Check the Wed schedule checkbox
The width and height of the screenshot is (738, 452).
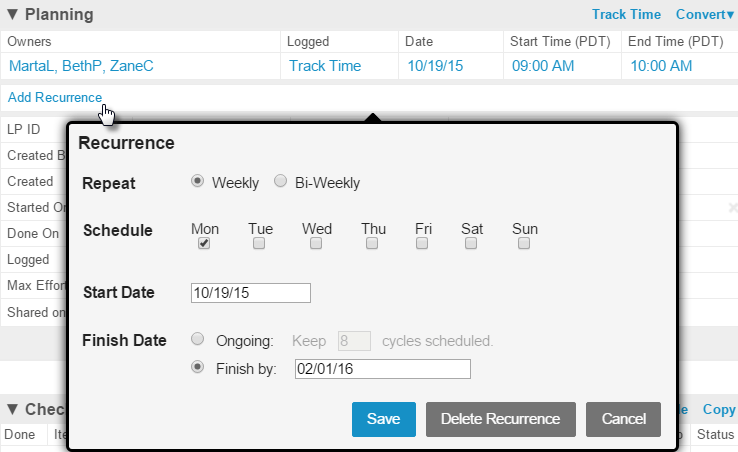(x=316, y=243)
